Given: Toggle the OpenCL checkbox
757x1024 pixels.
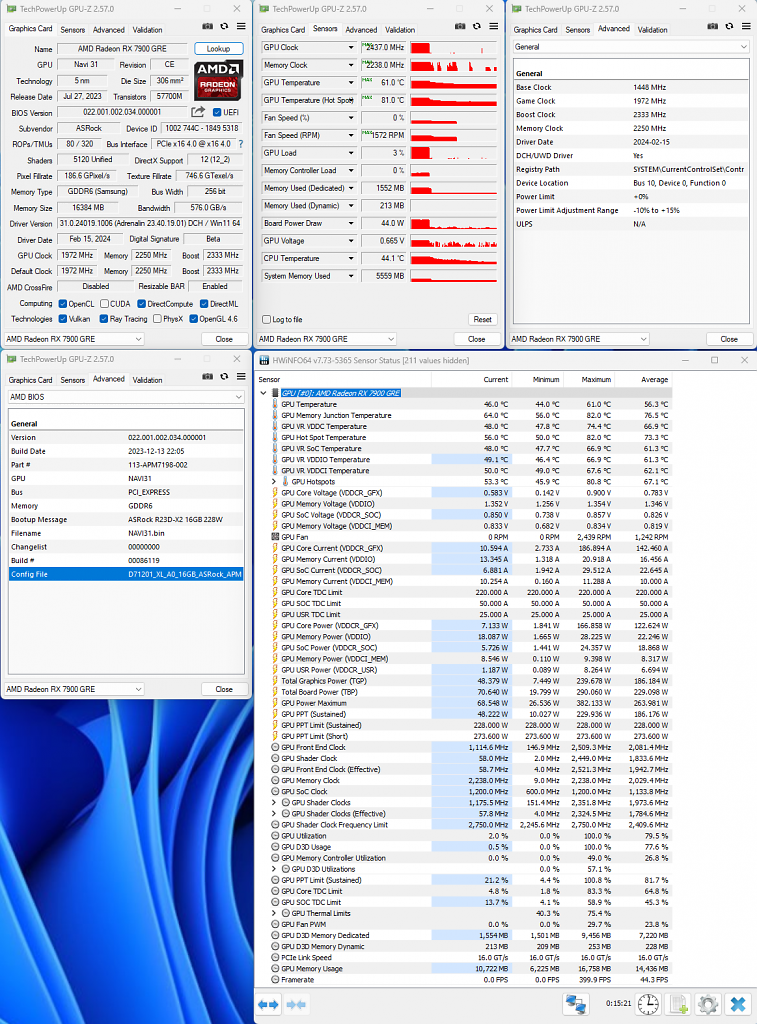Looking at the screenshot, I should click(x=63, y=304).
